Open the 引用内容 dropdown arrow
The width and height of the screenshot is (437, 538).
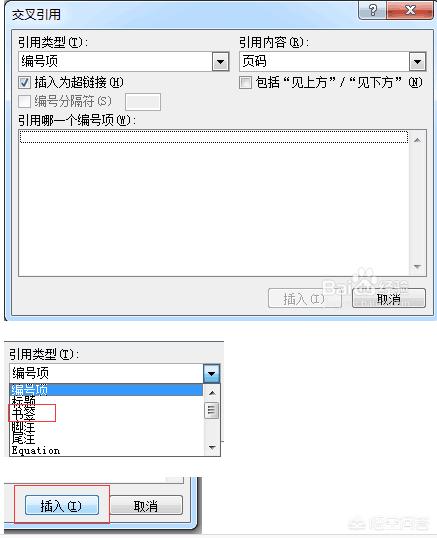(x=417, y=62)
